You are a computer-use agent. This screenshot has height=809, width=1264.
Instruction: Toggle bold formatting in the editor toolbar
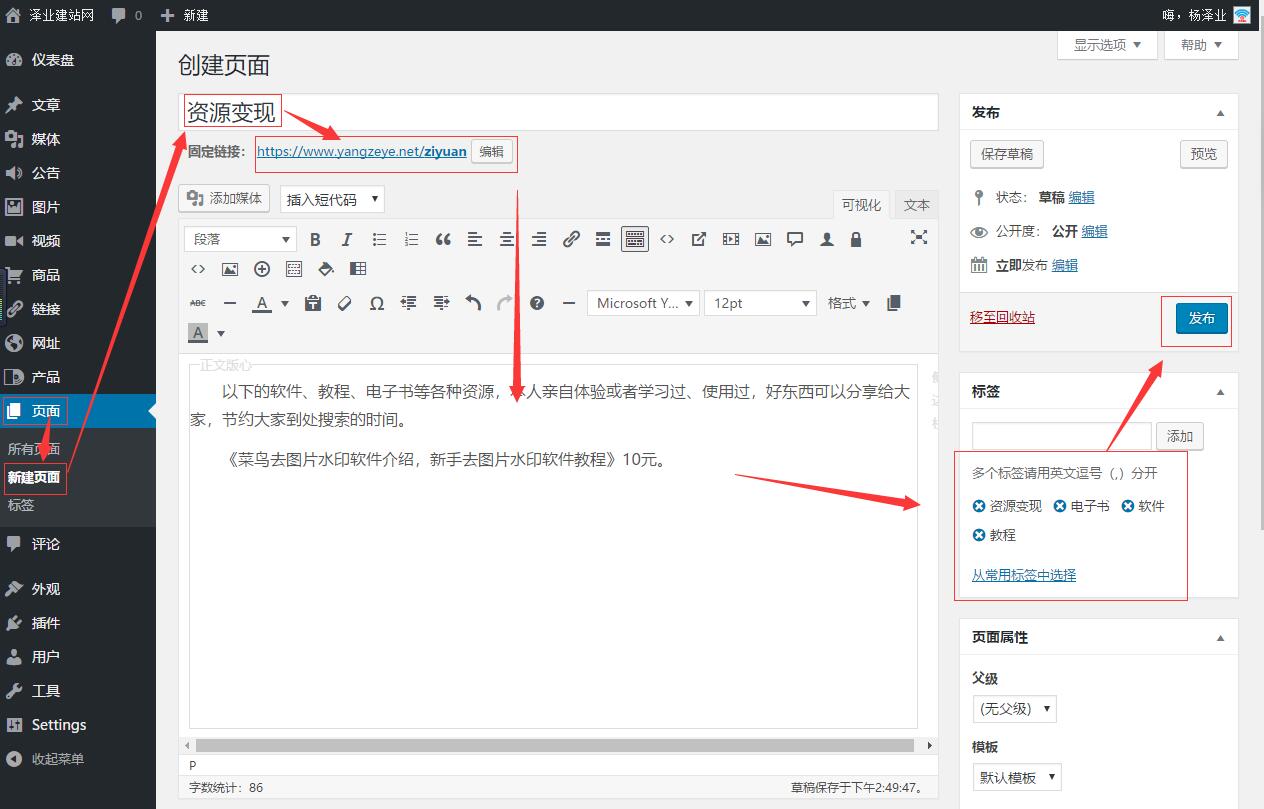click(x=315, y=239)
